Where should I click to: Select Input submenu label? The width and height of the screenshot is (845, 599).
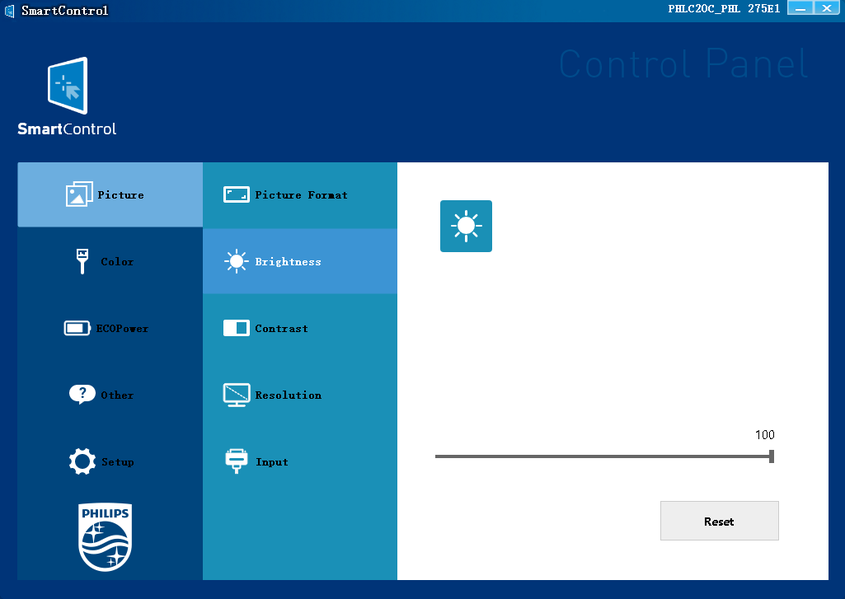pyautogui.click(x=272, y=462)
